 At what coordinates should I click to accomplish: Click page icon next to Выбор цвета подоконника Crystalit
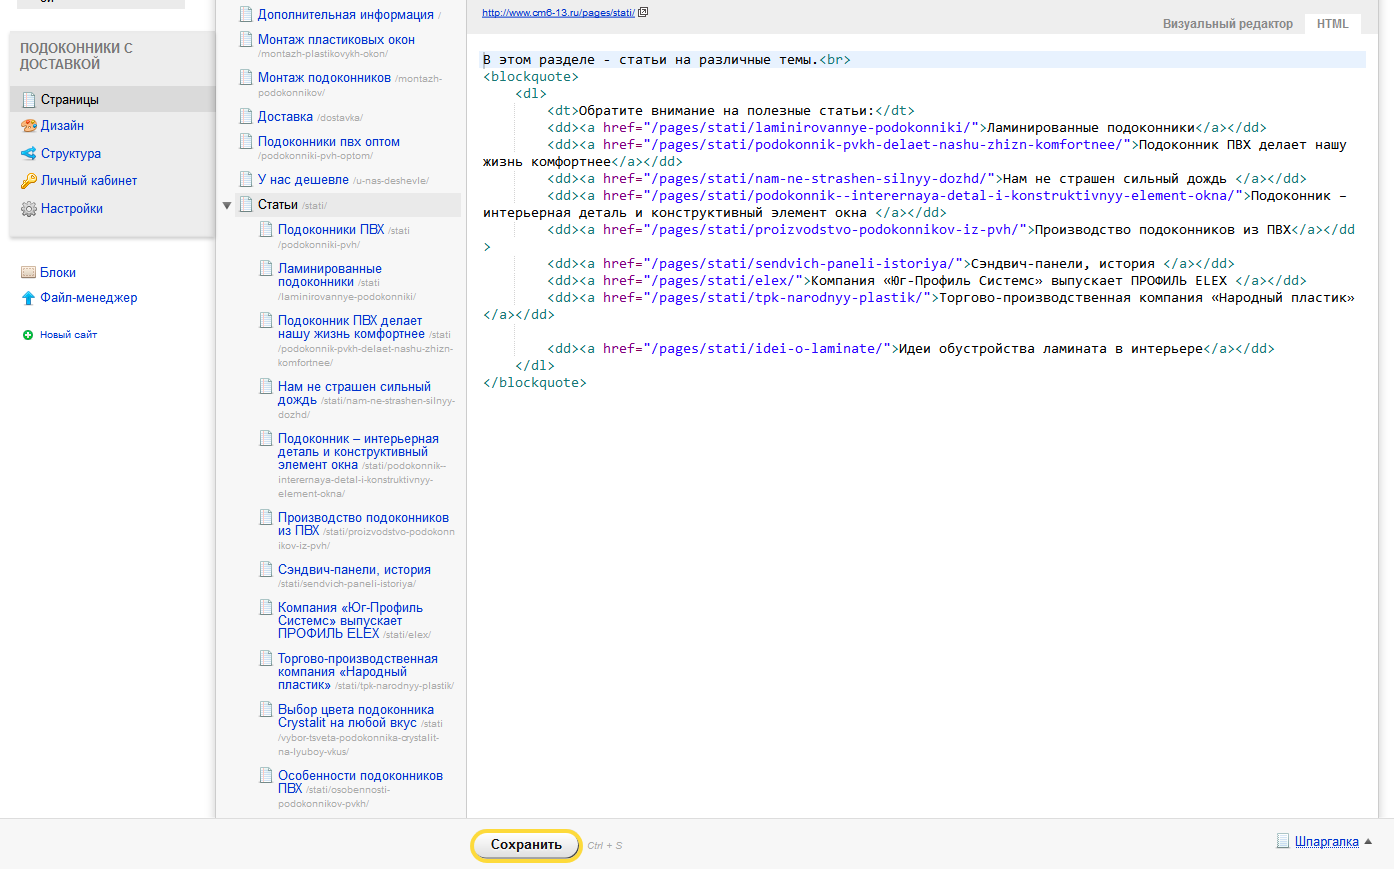(266, 709)
